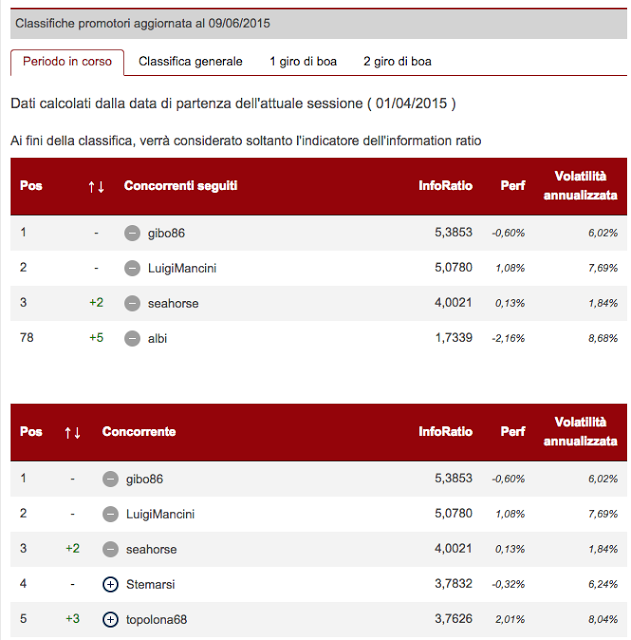Select the 2 giro di boa tab
This screenshot has height=640, width=631.
coord(397,62)
